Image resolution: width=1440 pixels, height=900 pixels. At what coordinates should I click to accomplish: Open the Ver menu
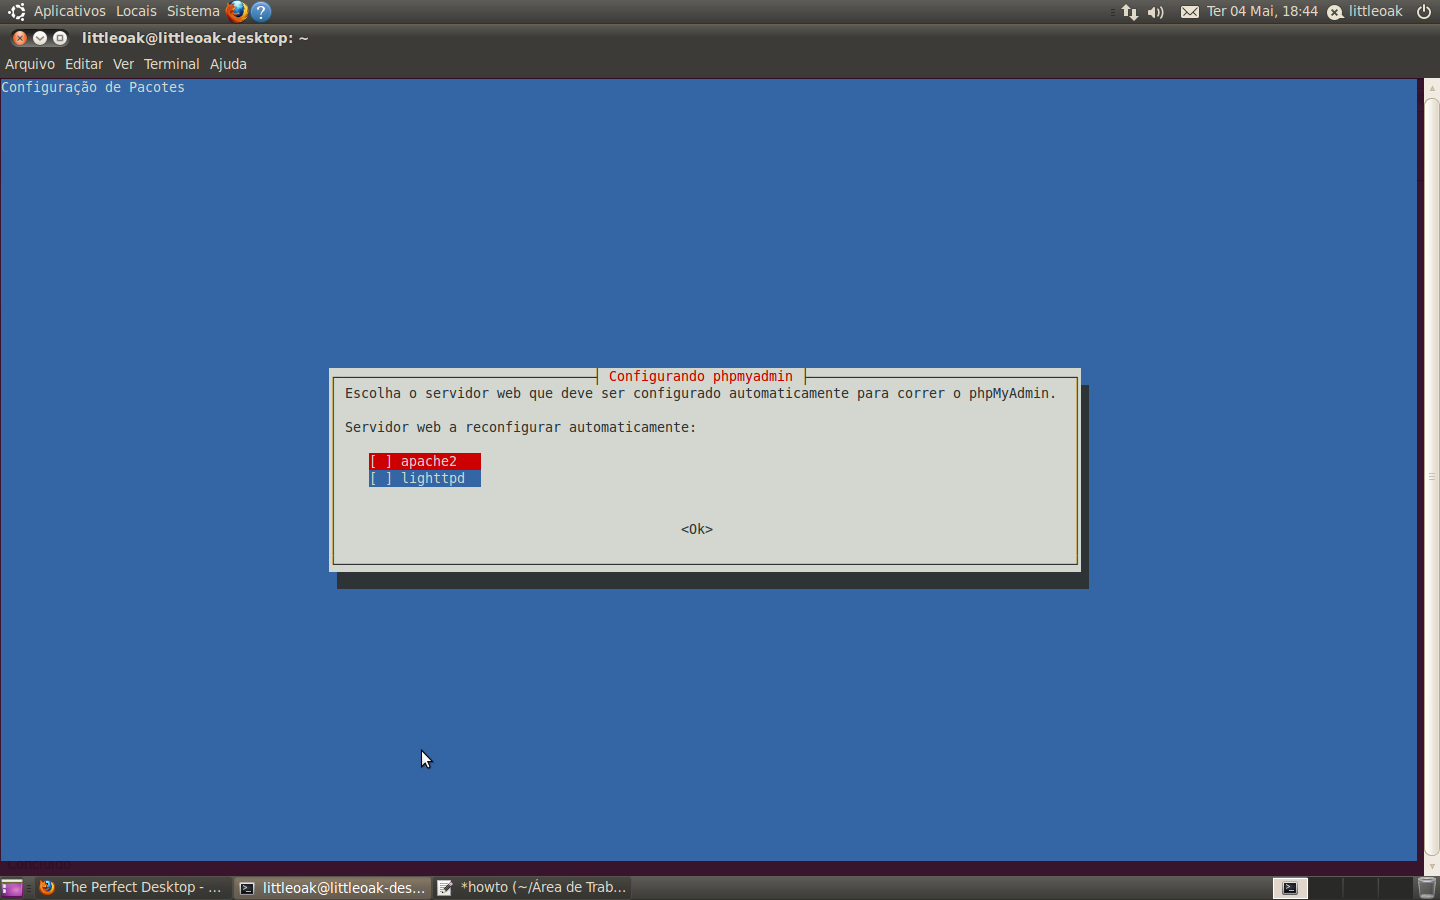pyautogui.click(x=123, y=64)
